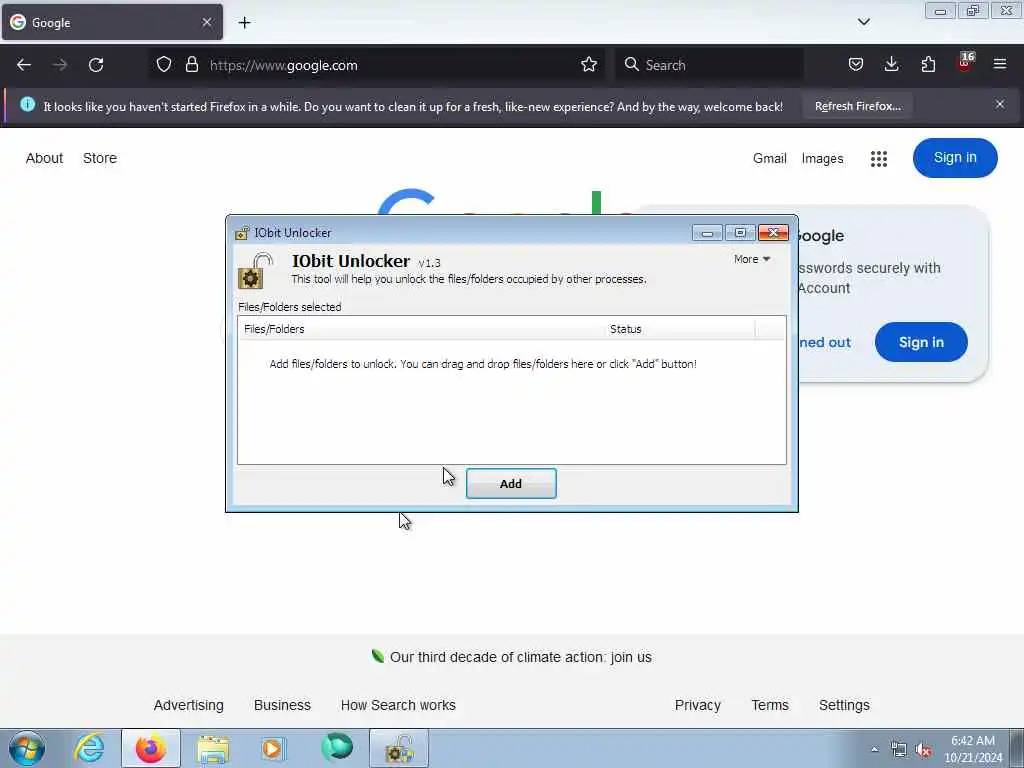1024x768 pixels.
Task: Click the top-right Sign in button
Action: coord(955,157)
